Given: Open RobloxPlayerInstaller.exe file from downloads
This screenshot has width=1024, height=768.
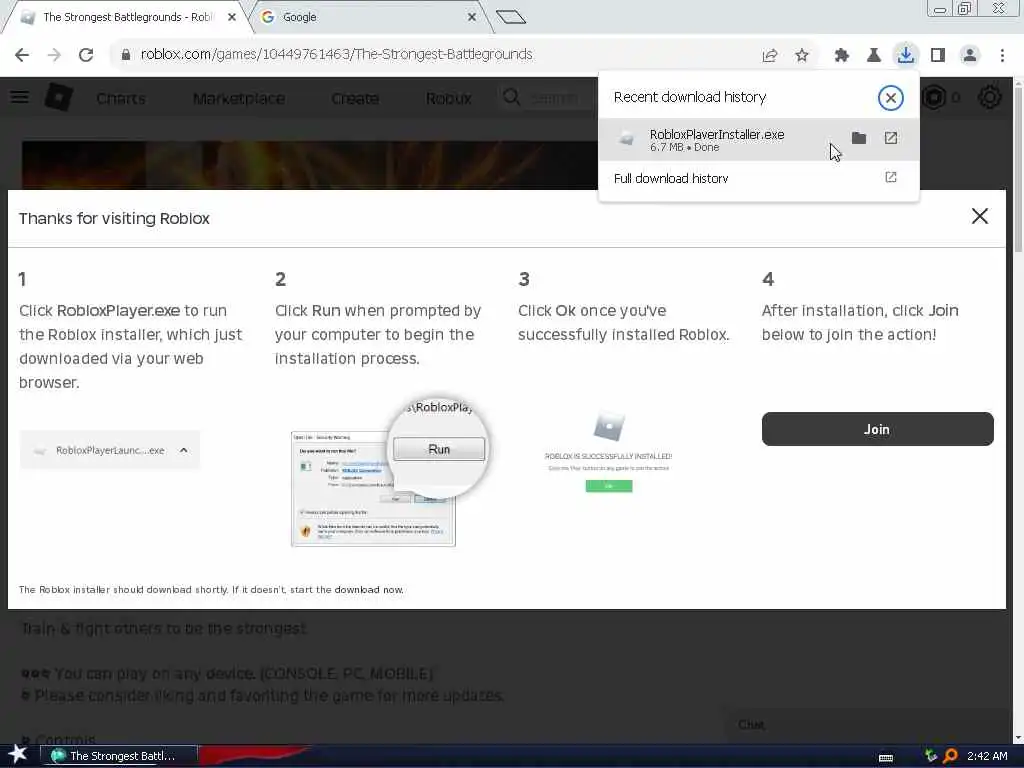Looking at the screenshot, I should pos(891,138).
